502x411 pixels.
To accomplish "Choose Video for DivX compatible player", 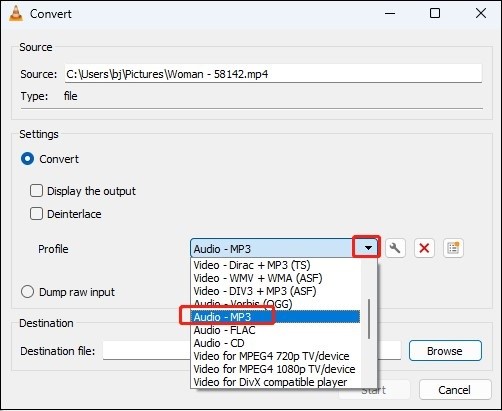I will tap(275, 382).
